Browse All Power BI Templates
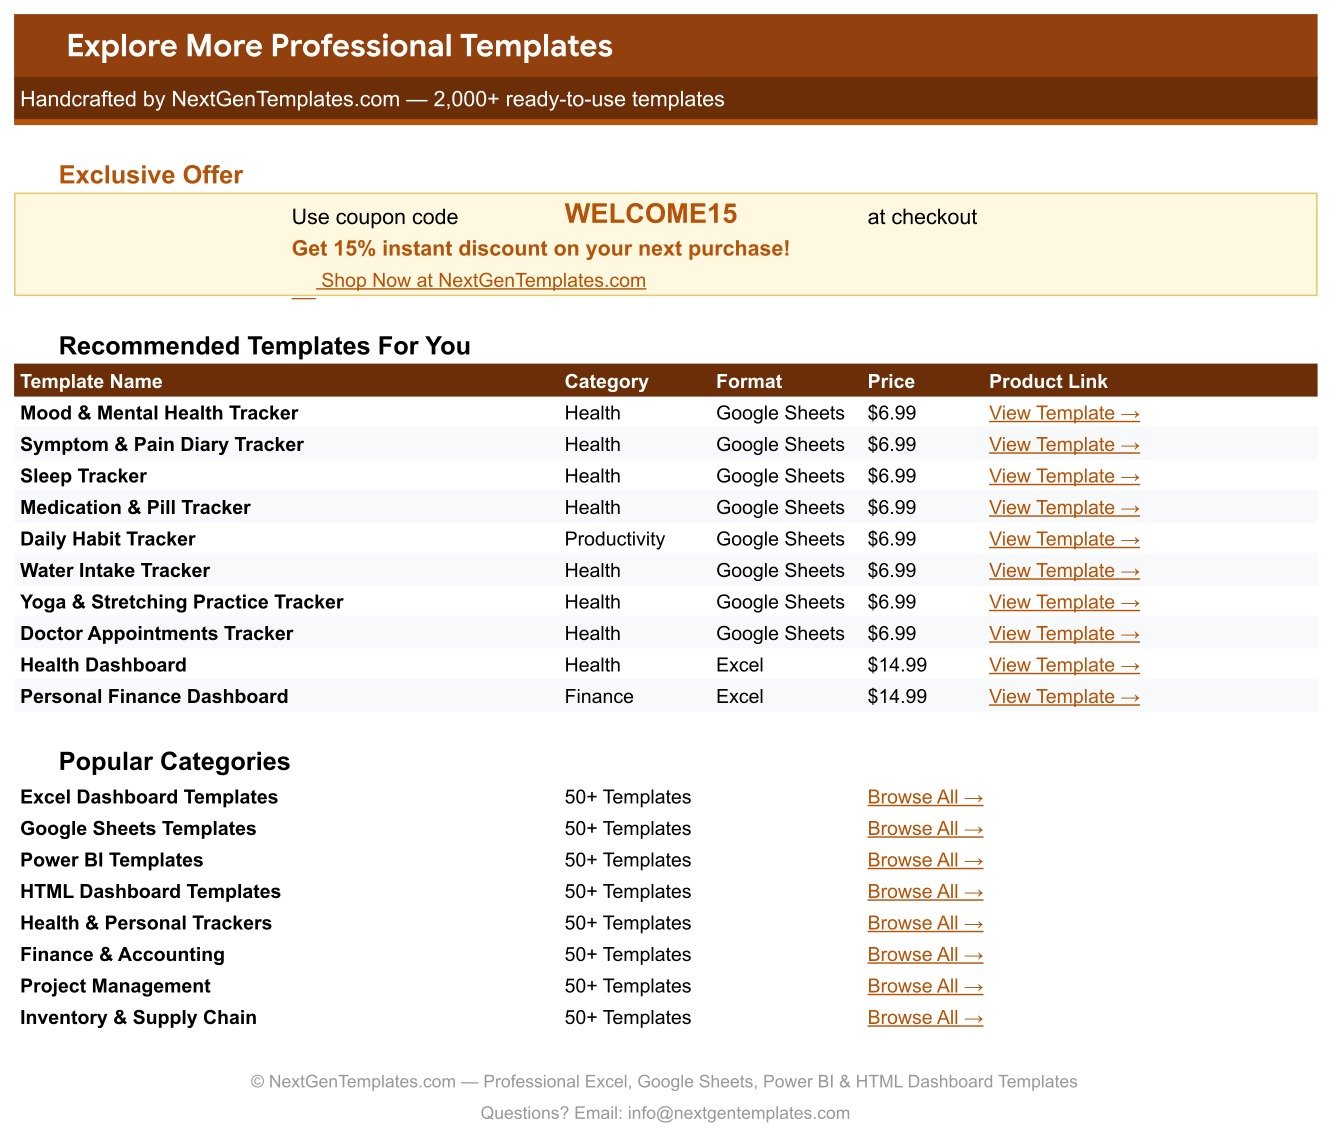This screenshot has width=1332, height=1137. point(925,860)
